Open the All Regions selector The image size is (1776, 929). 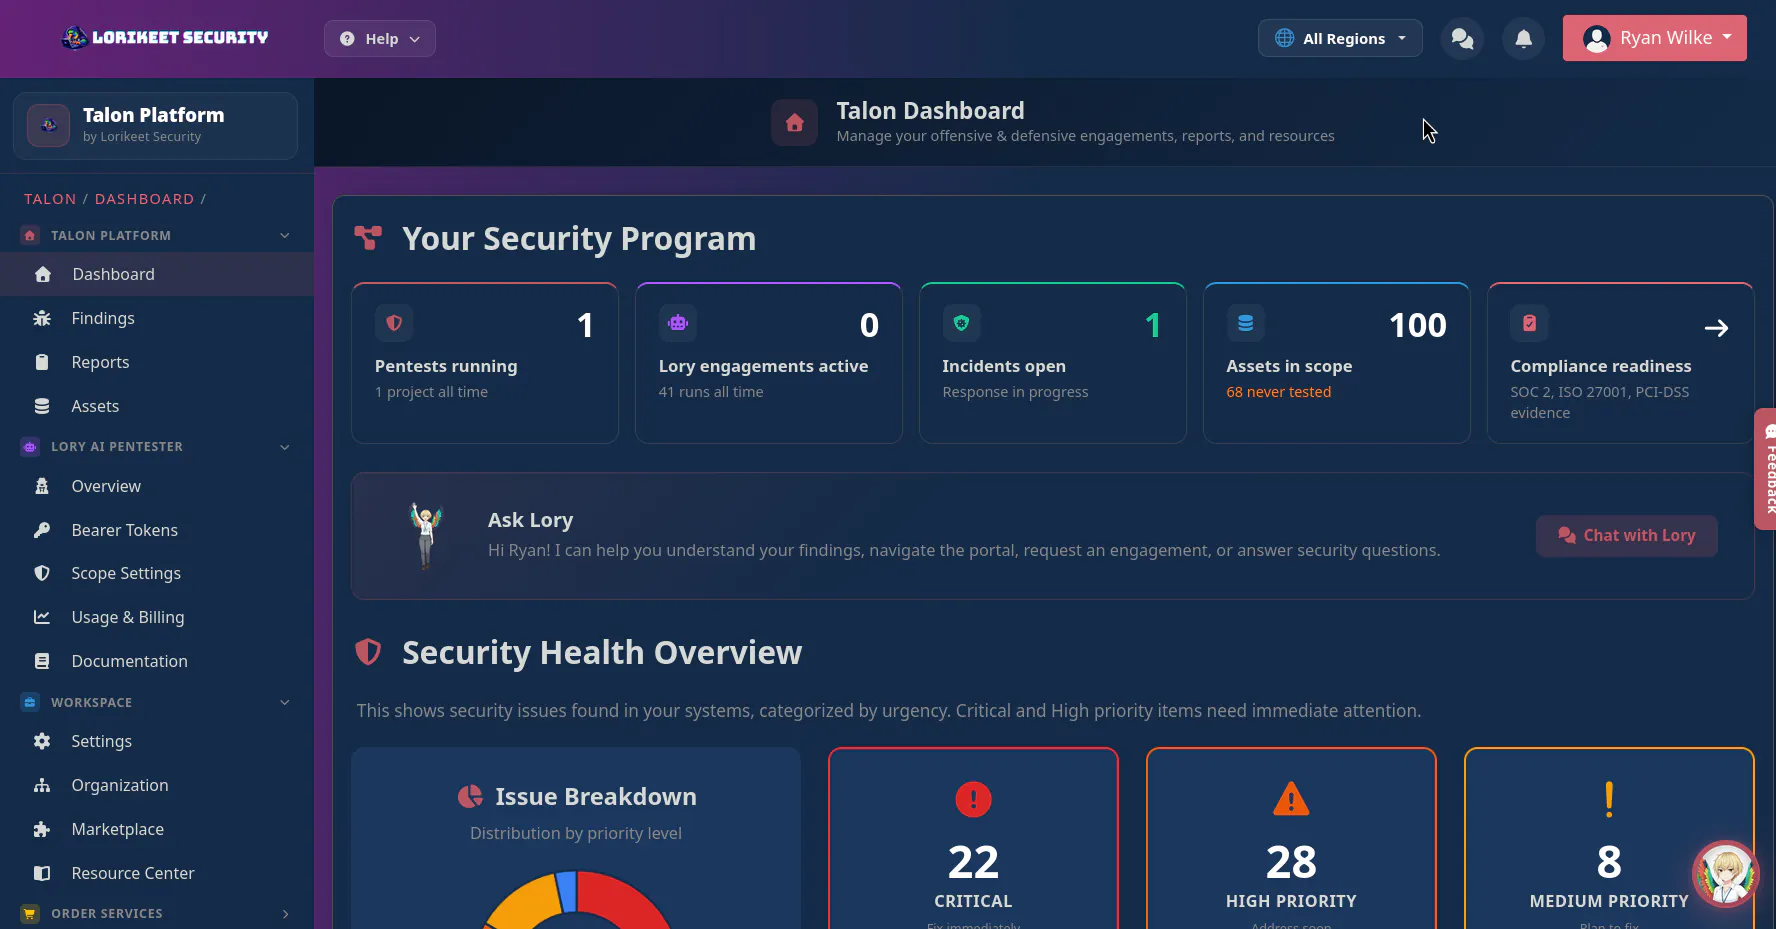tap(1340, 39)
